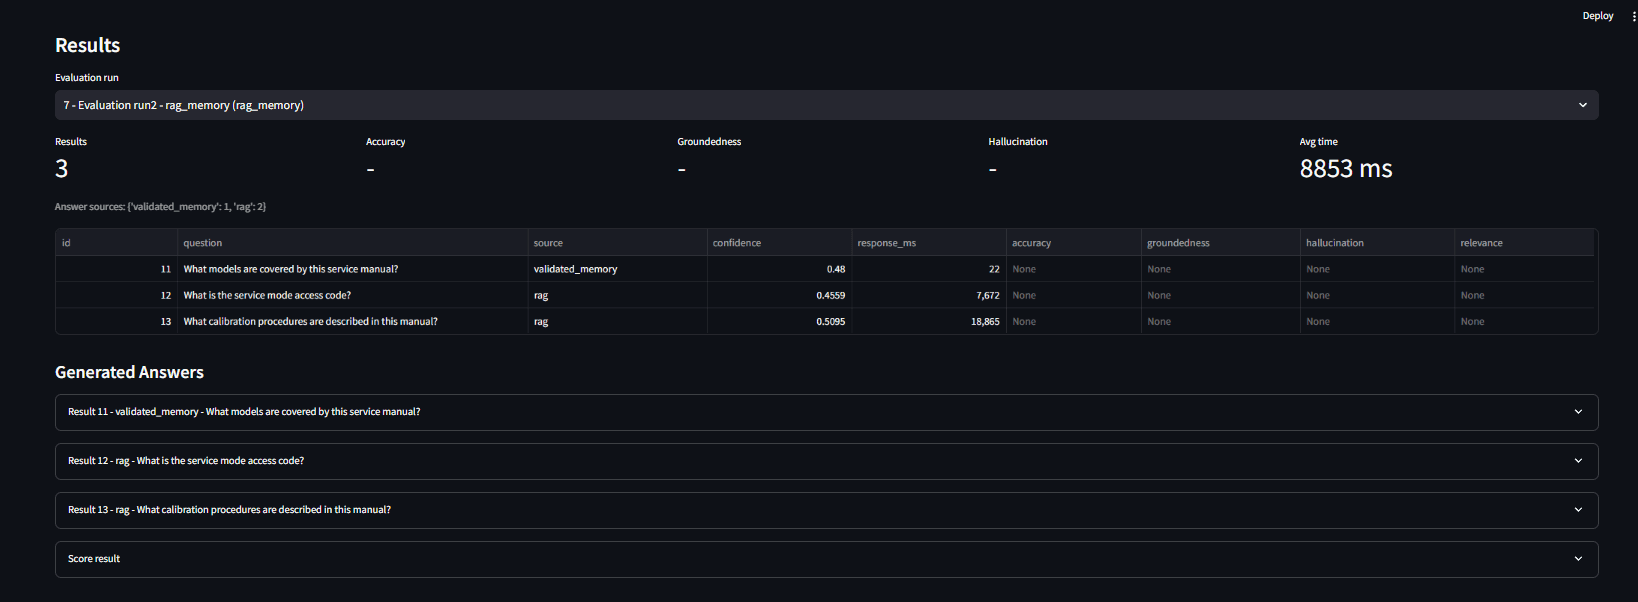Expand the Score result section
Screen dimensions: 1638x602
(x=826, y=559)
